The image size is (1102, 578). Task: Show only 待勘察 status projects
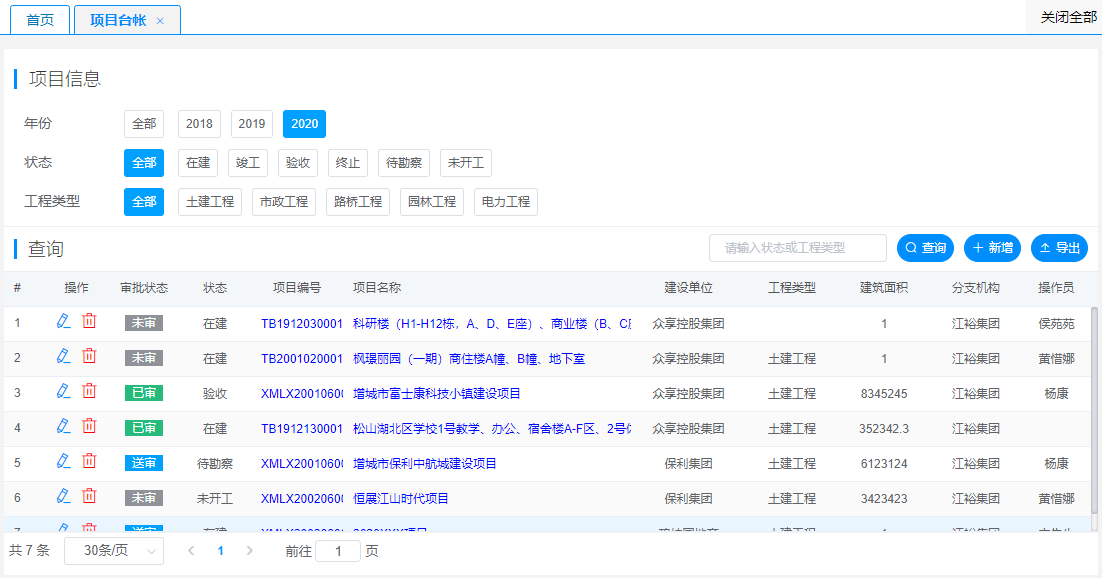tap(404, 163)
